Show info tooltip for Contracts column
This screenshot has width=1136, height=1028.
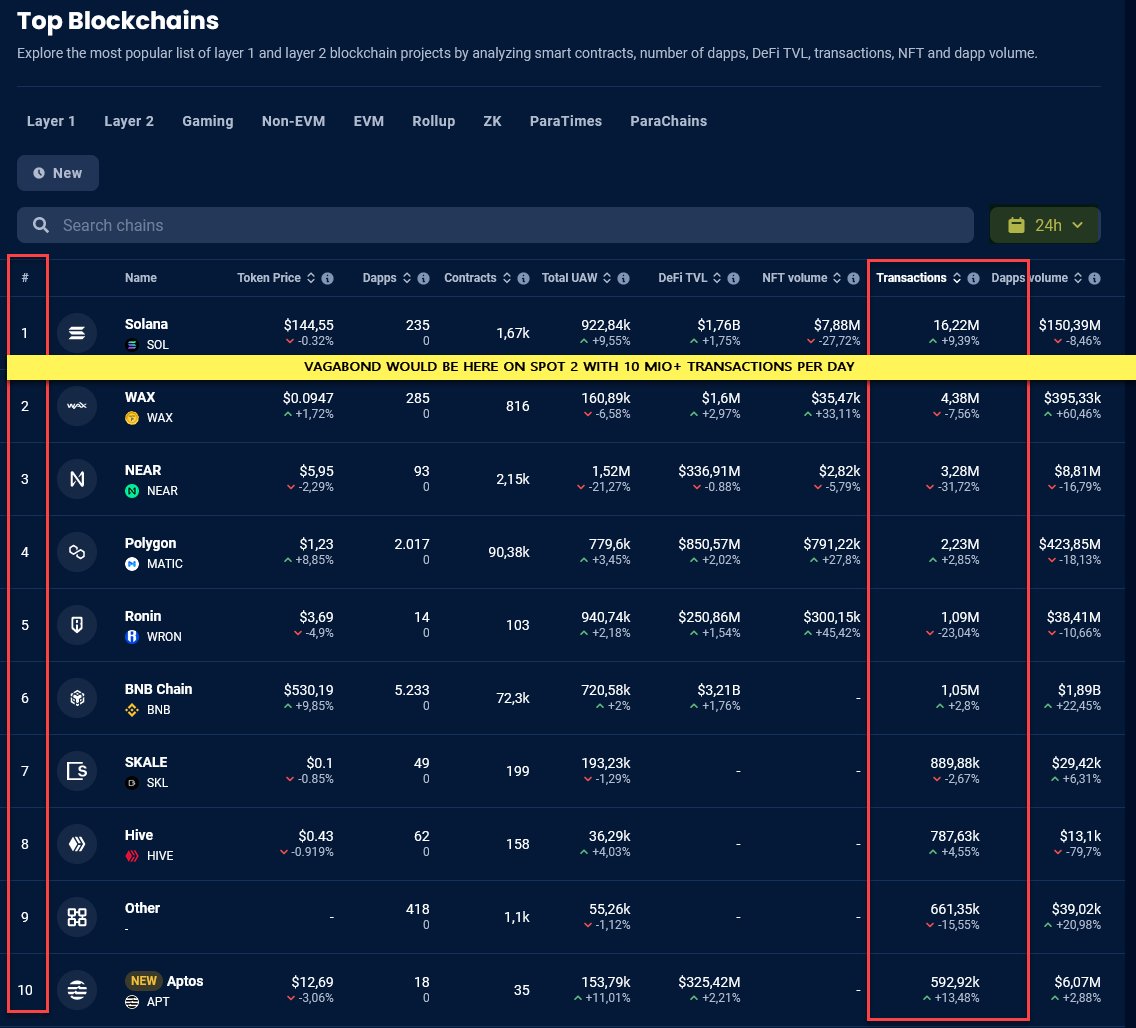pos(523,278)
